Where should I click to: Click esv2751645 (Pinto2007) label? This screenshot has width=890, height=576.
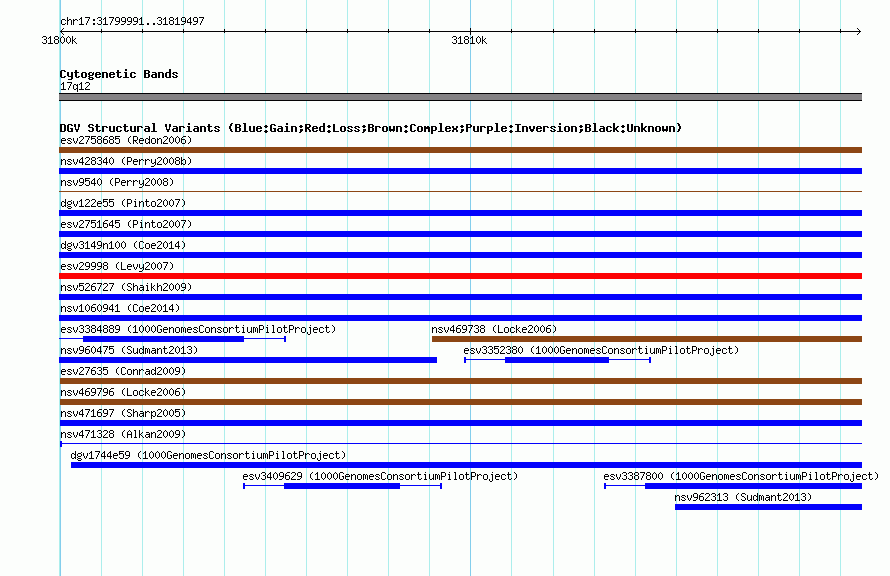[x=126, y=224]
